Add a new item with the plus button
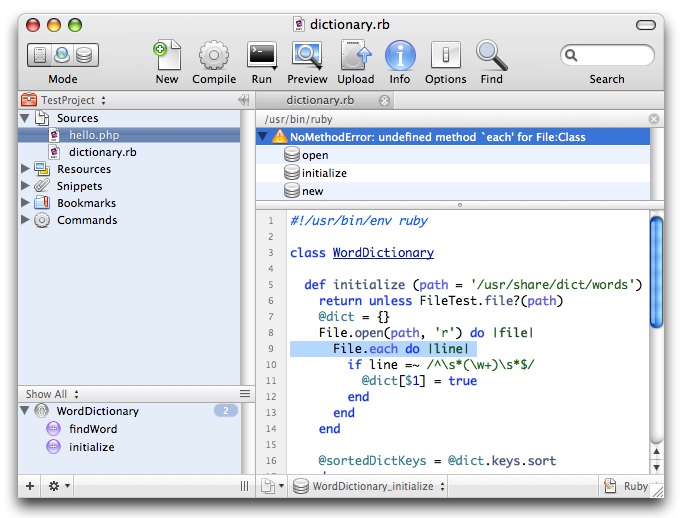681x518 pixels. 30,486
